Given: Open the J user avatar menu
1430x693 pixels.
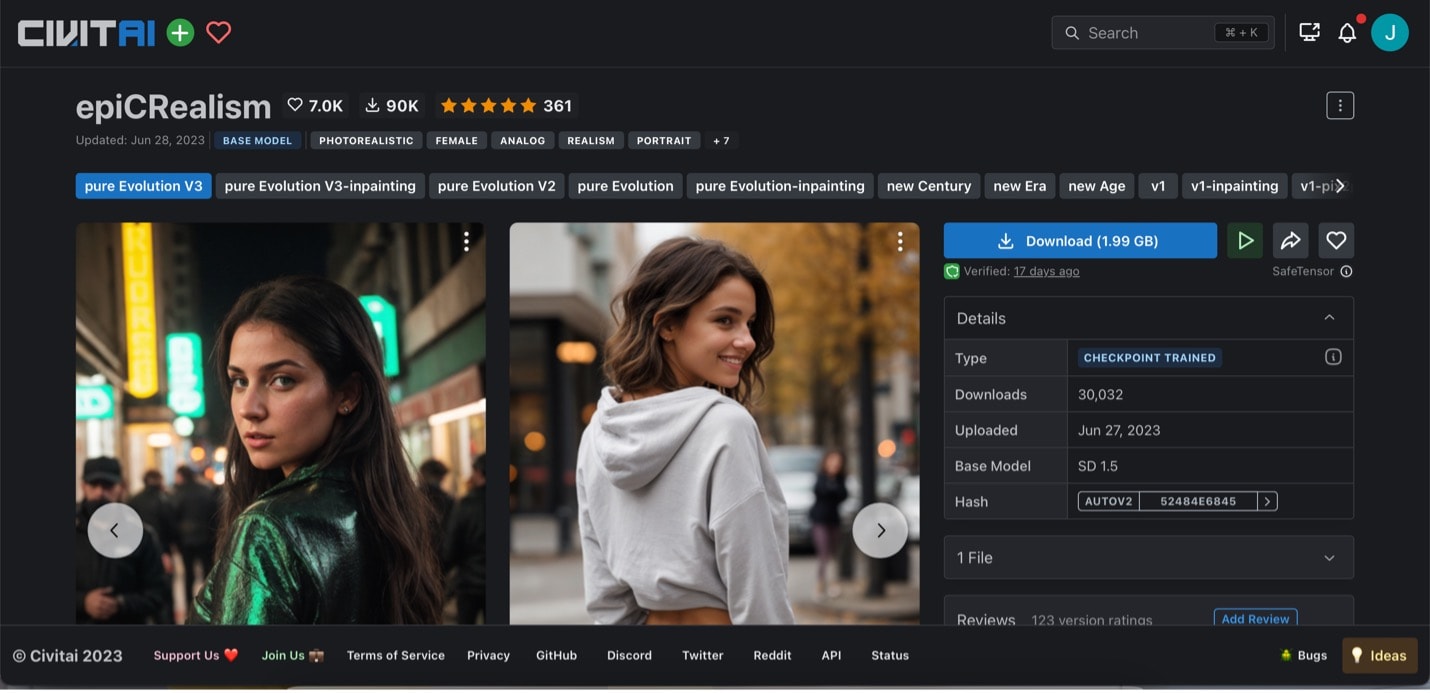Looking at the screenshot, I should 1390,33.
